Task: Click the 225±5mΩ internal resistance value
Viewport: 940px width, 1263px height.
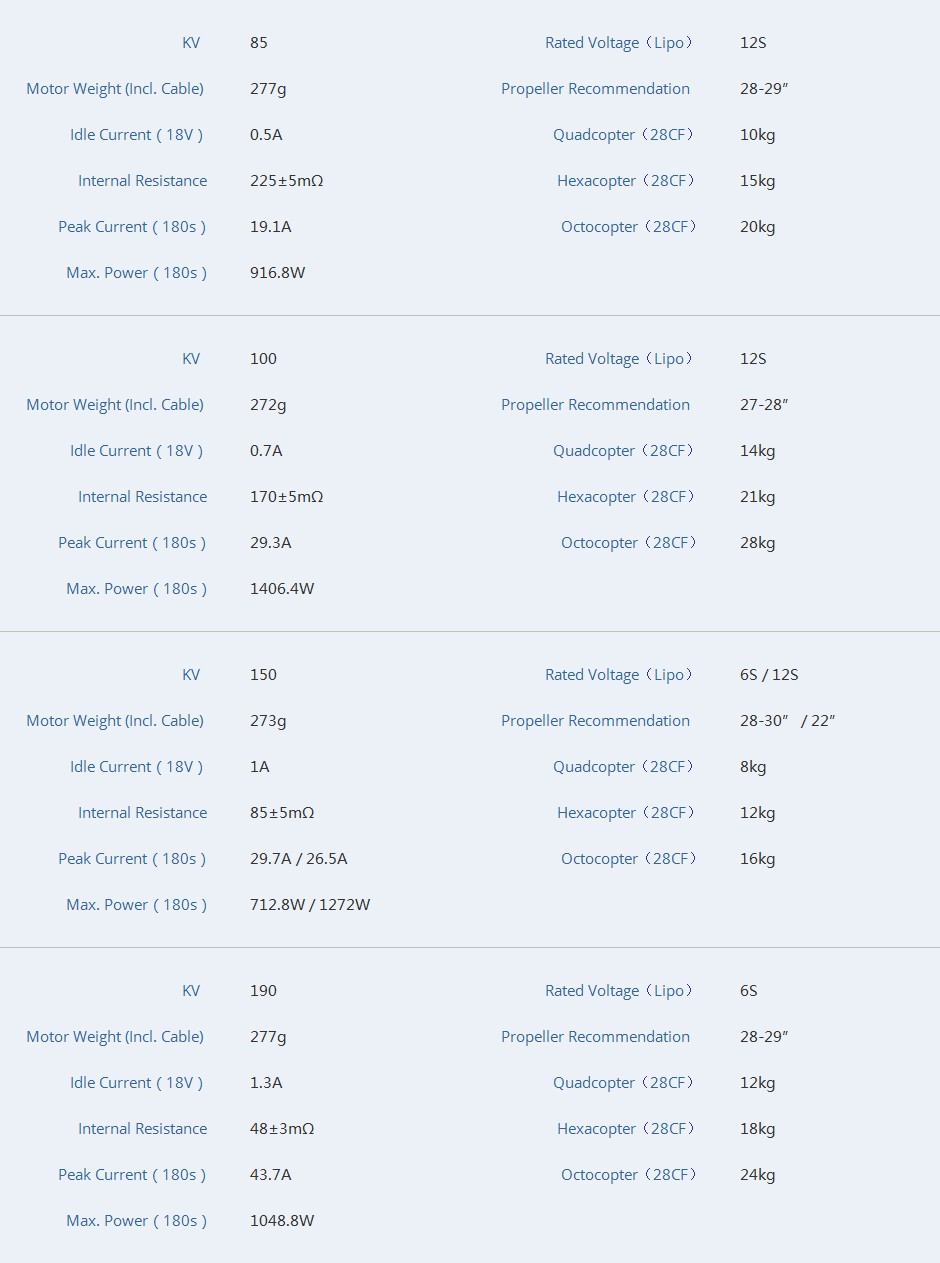Action: (x=286, y=181)
